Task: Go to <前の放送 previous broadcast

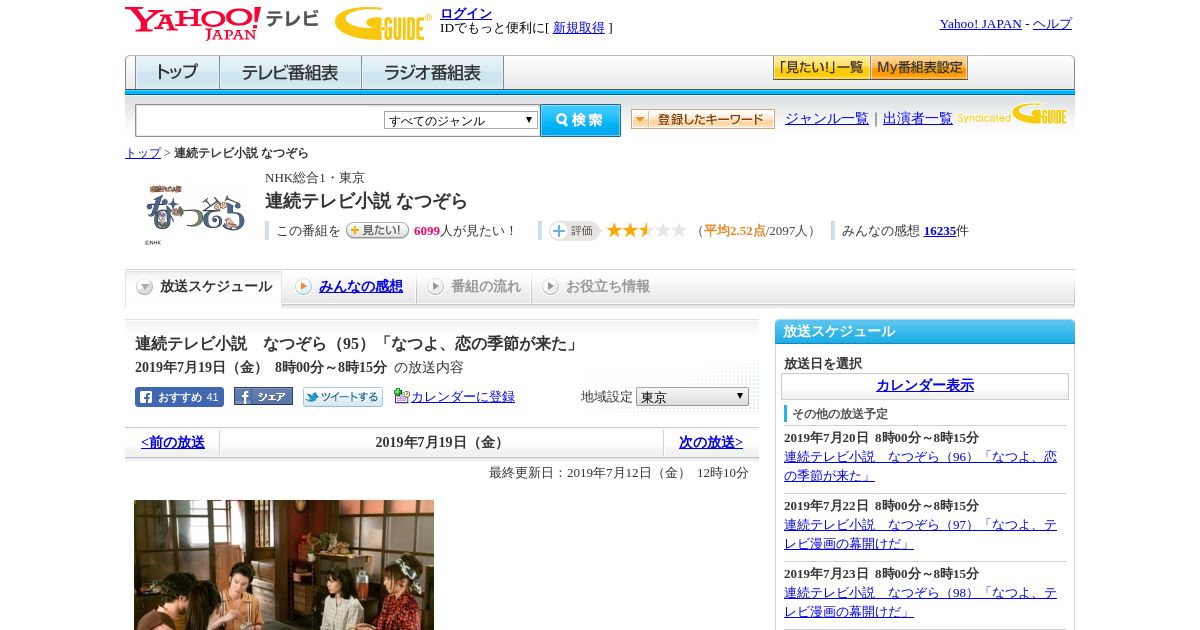Action: click(x=173, y=443)
